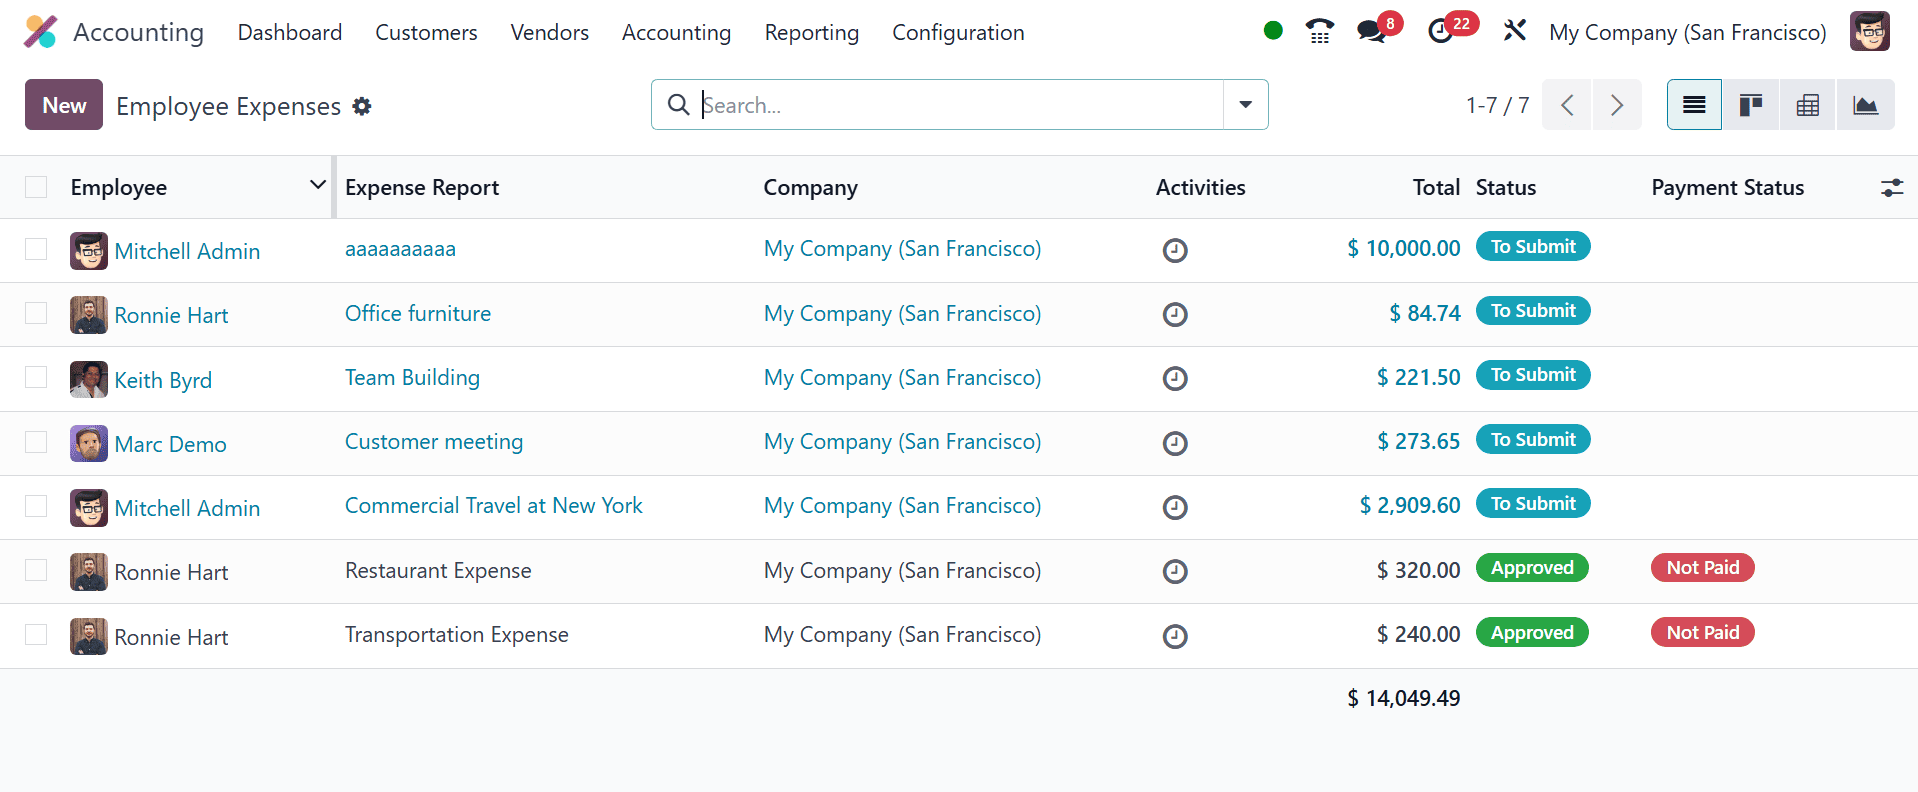
Task: Click activity clock for Customer meeting
Action: 1175,443
